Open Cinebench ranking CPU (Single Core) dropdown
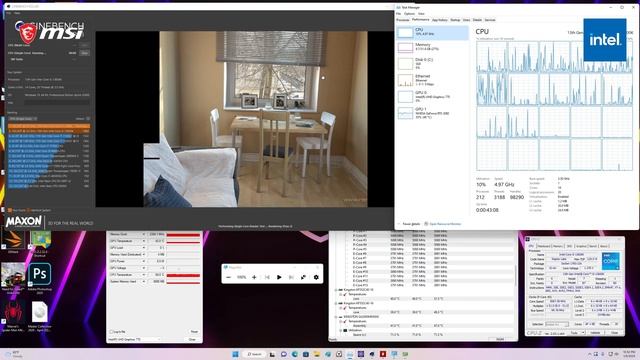Image resolution: width=640 pixels, height=360 pixels. click(23, 118)
